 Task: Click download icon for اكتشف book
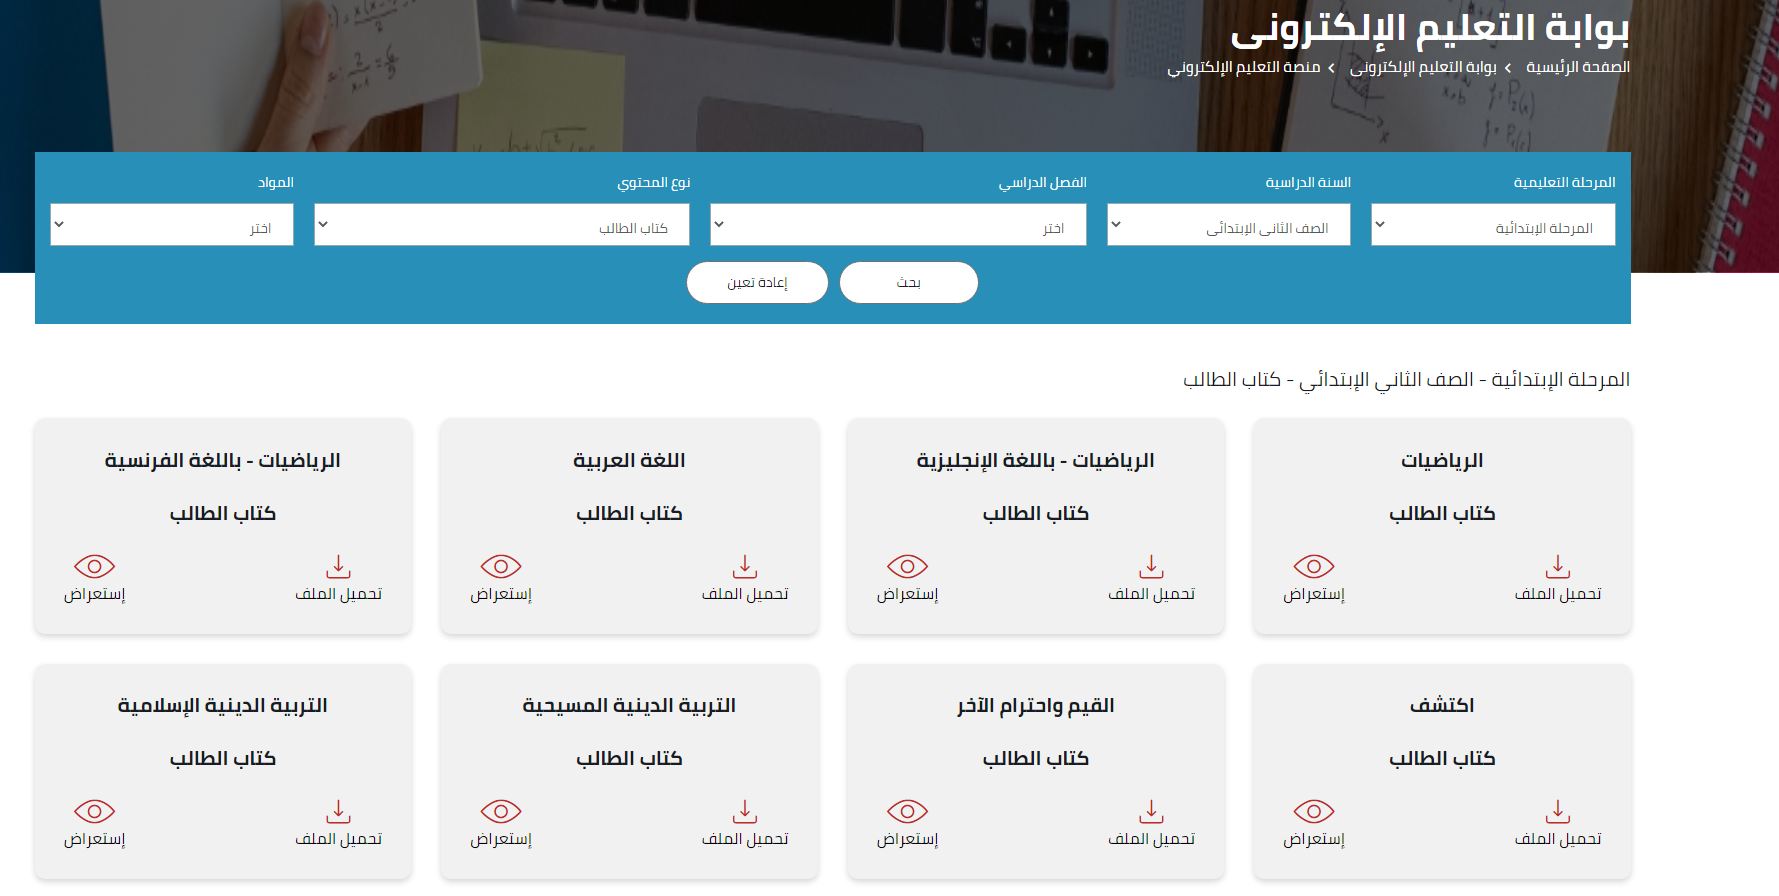(1557, 811)
